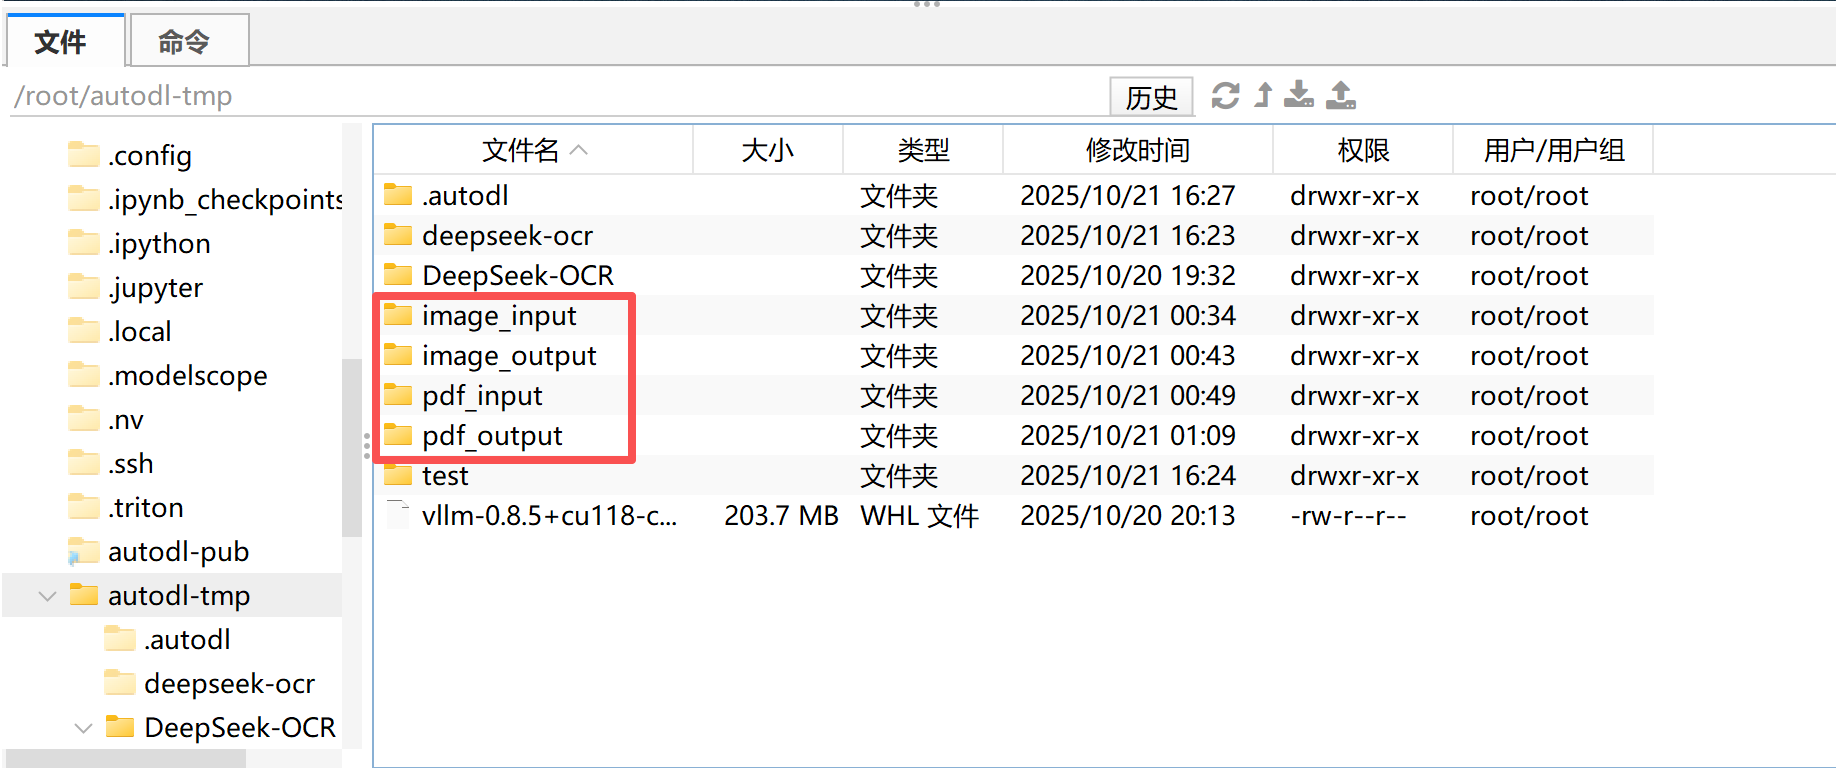Open the .modelscope folder in the sidebar
Screen dimensions: 1836x768
point(187,375)
